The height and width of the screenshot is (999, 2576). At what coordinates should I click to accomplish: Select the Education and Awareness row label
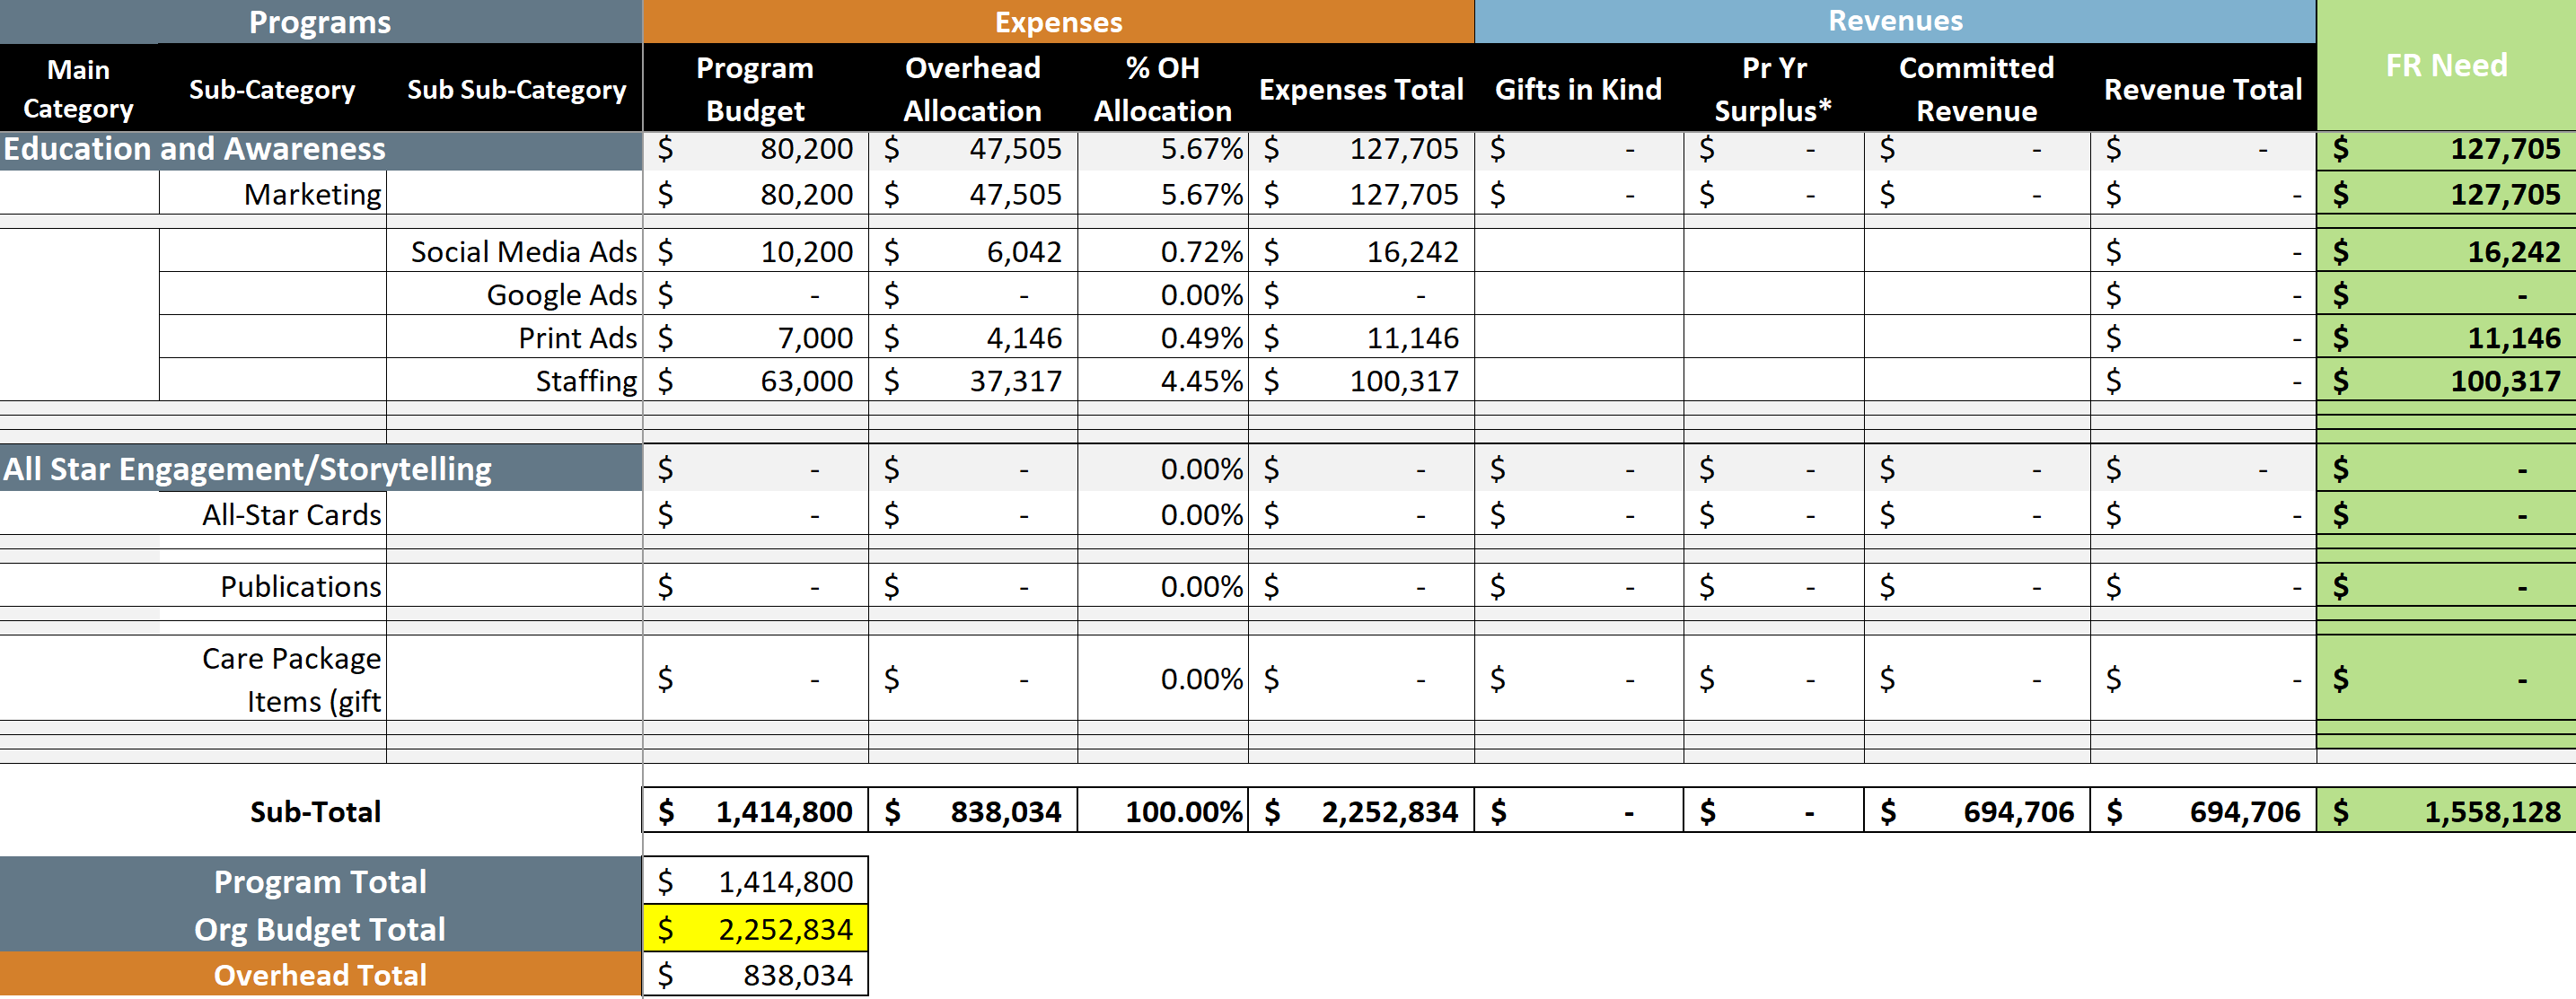point(195,149)
